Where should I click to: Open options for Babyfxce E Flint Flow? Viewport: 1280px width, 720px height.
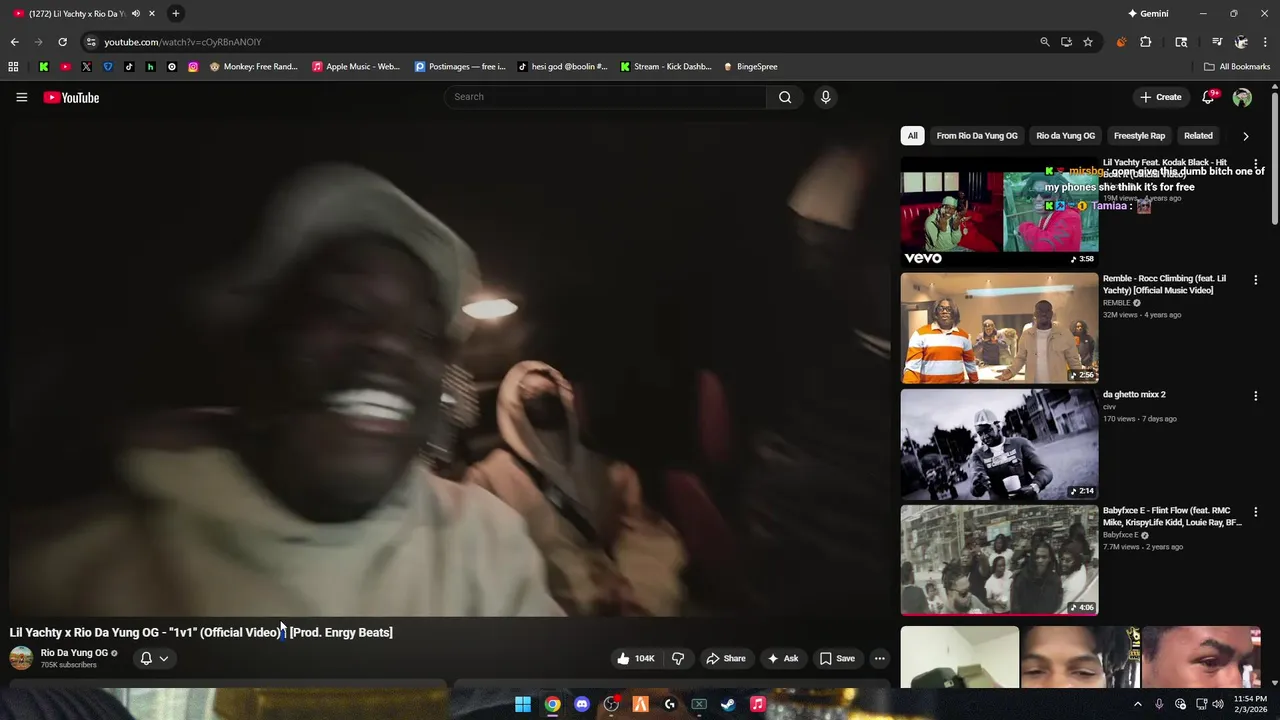coord(1256,512)
